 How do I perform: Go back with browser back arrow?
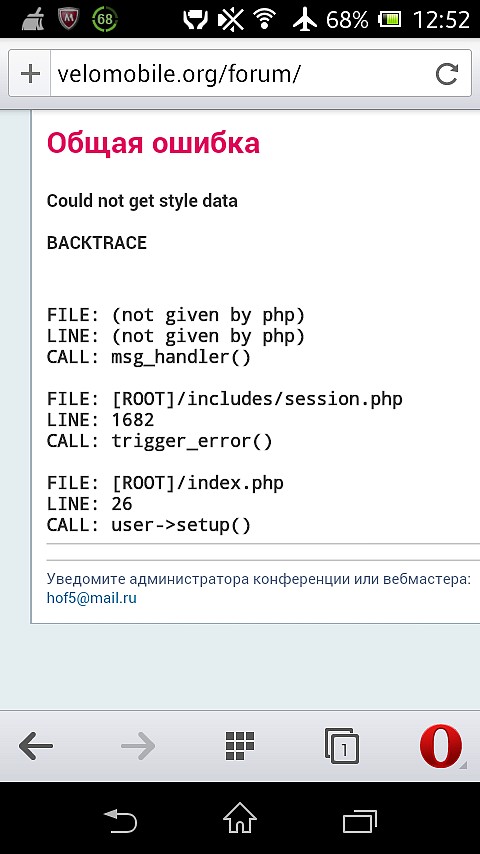click(36, 746)
